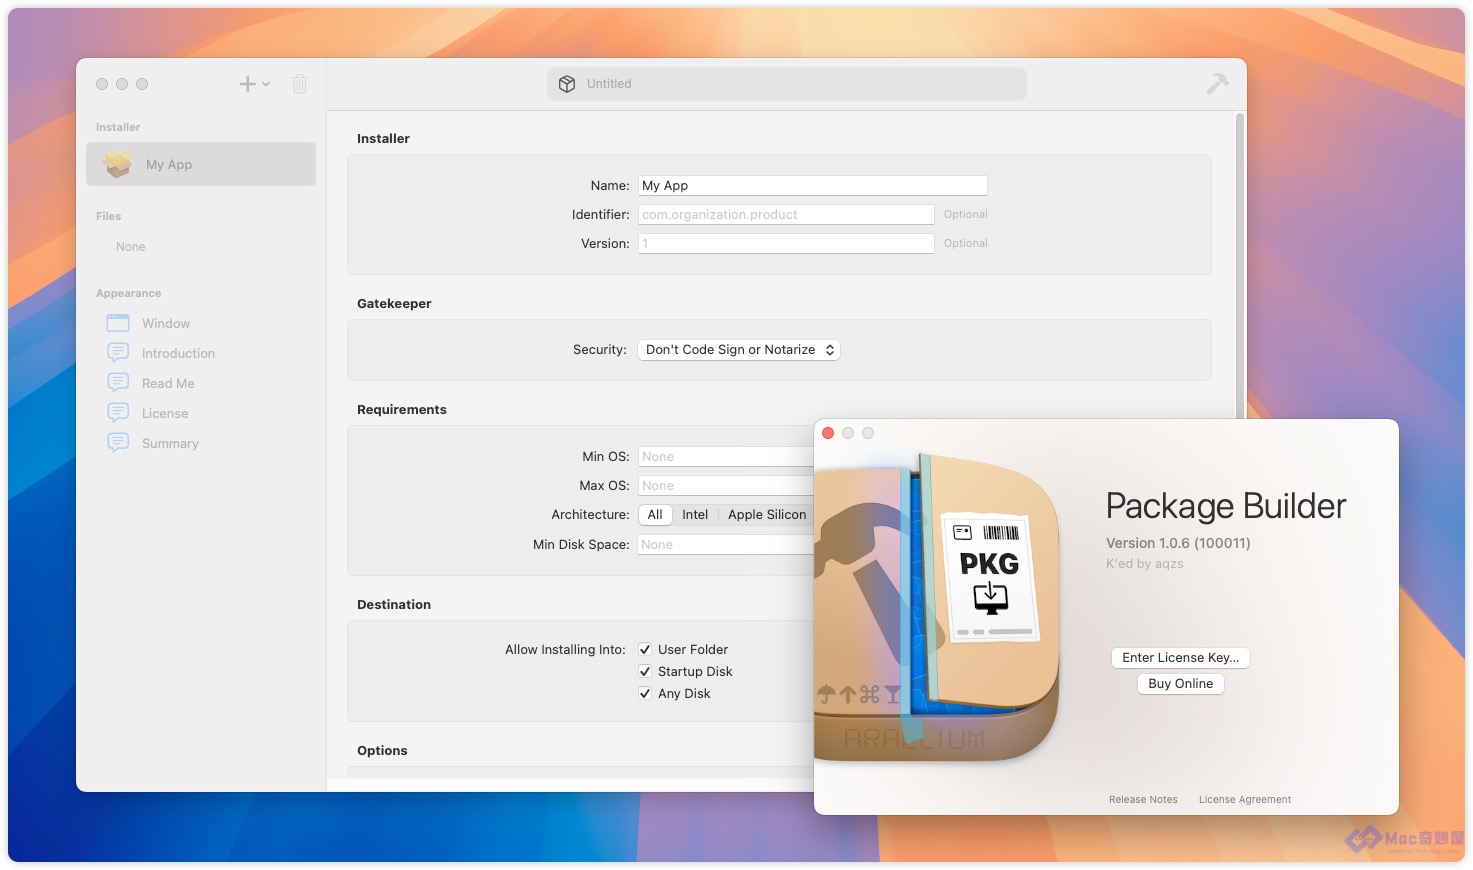Select the All architecture segment

[x=655, y=515]
